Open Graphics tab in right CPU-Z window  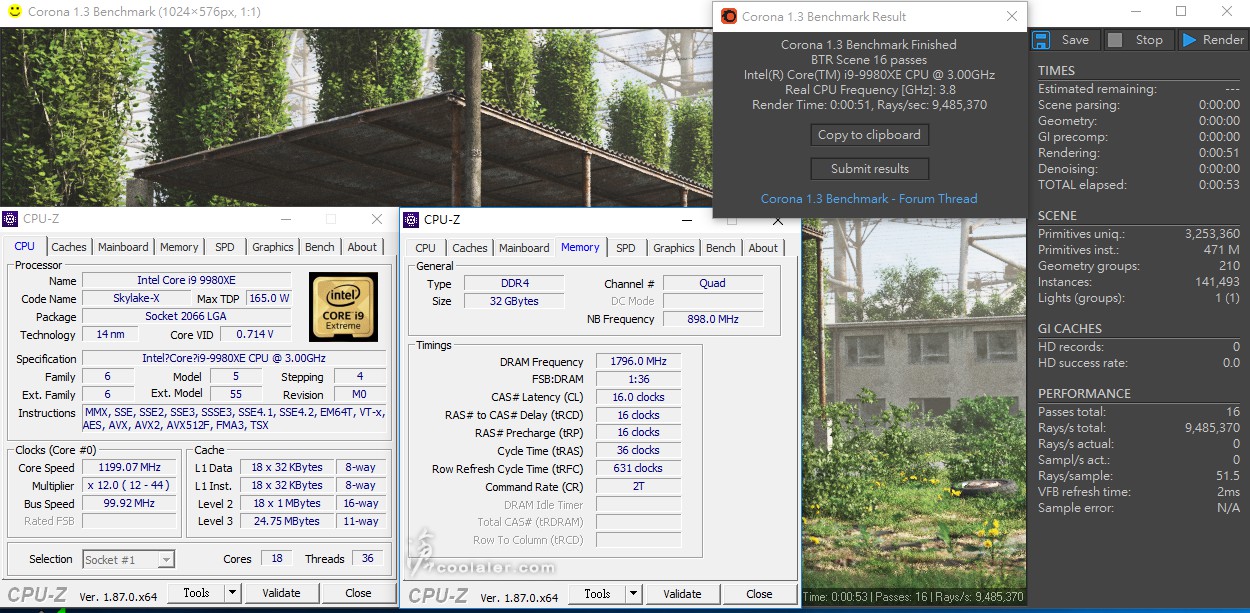[x=674, y=248]
